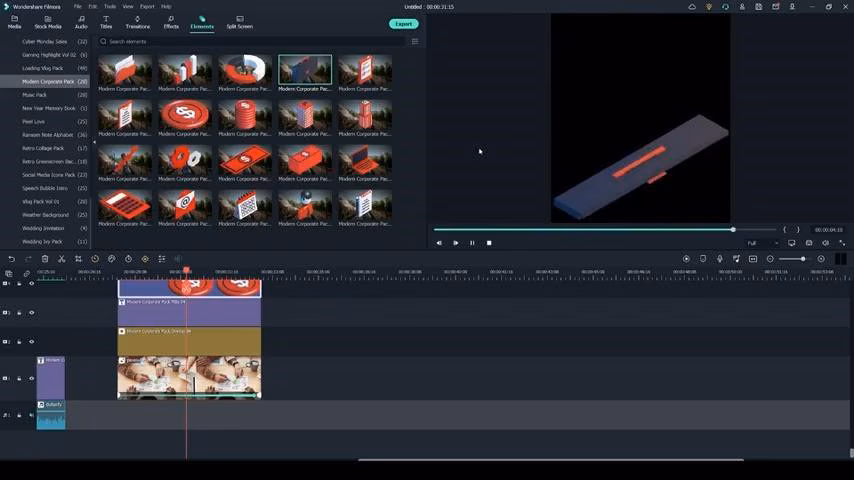The width and height of the screenshot is (854, 480).
Task: Click the subtitle caption box icon
Action: (x=753, y=259)
